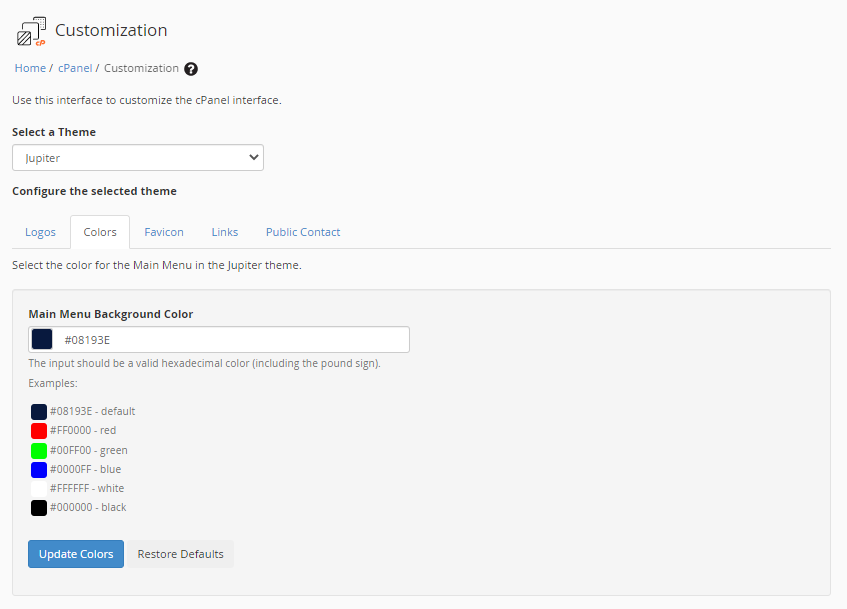Image resolution: width=847 pixels, height=609 pixels.
Task: Navigate to the cPanel breadcrumb link
Action: (x=75, y=68)
